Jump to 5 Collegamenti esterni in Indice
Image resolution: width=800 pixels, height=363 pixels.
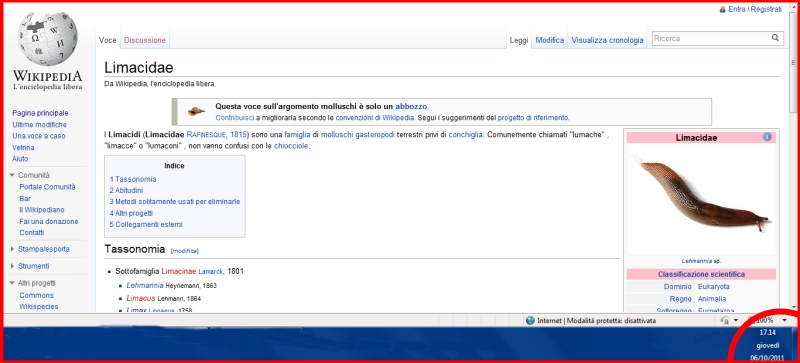tap(146, 225)
